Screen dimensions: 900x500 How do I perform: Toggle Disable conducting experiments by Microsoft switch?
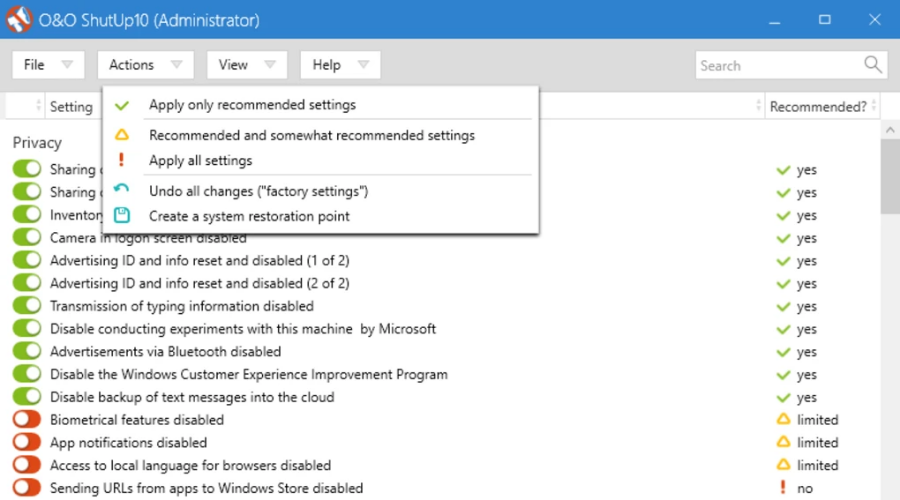[27, 328]
